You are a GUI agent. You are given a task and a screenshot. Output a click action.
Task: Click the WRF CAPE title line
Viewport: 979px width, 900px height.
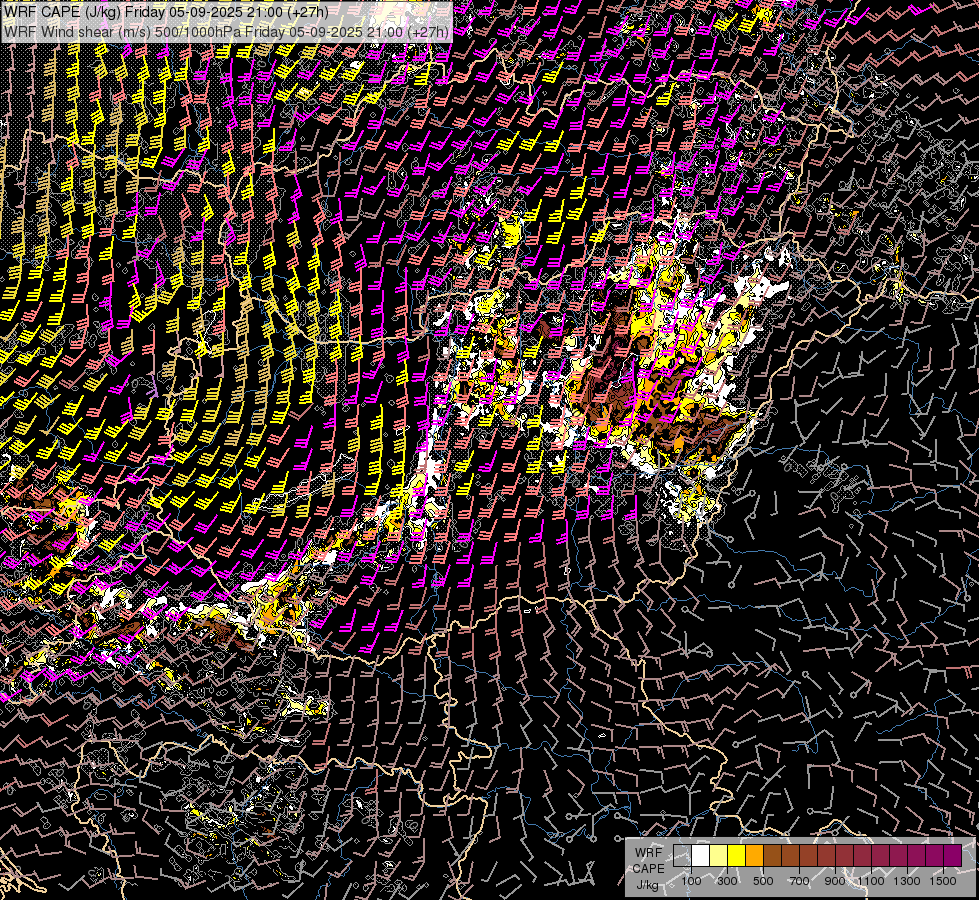tap(166, 11)
